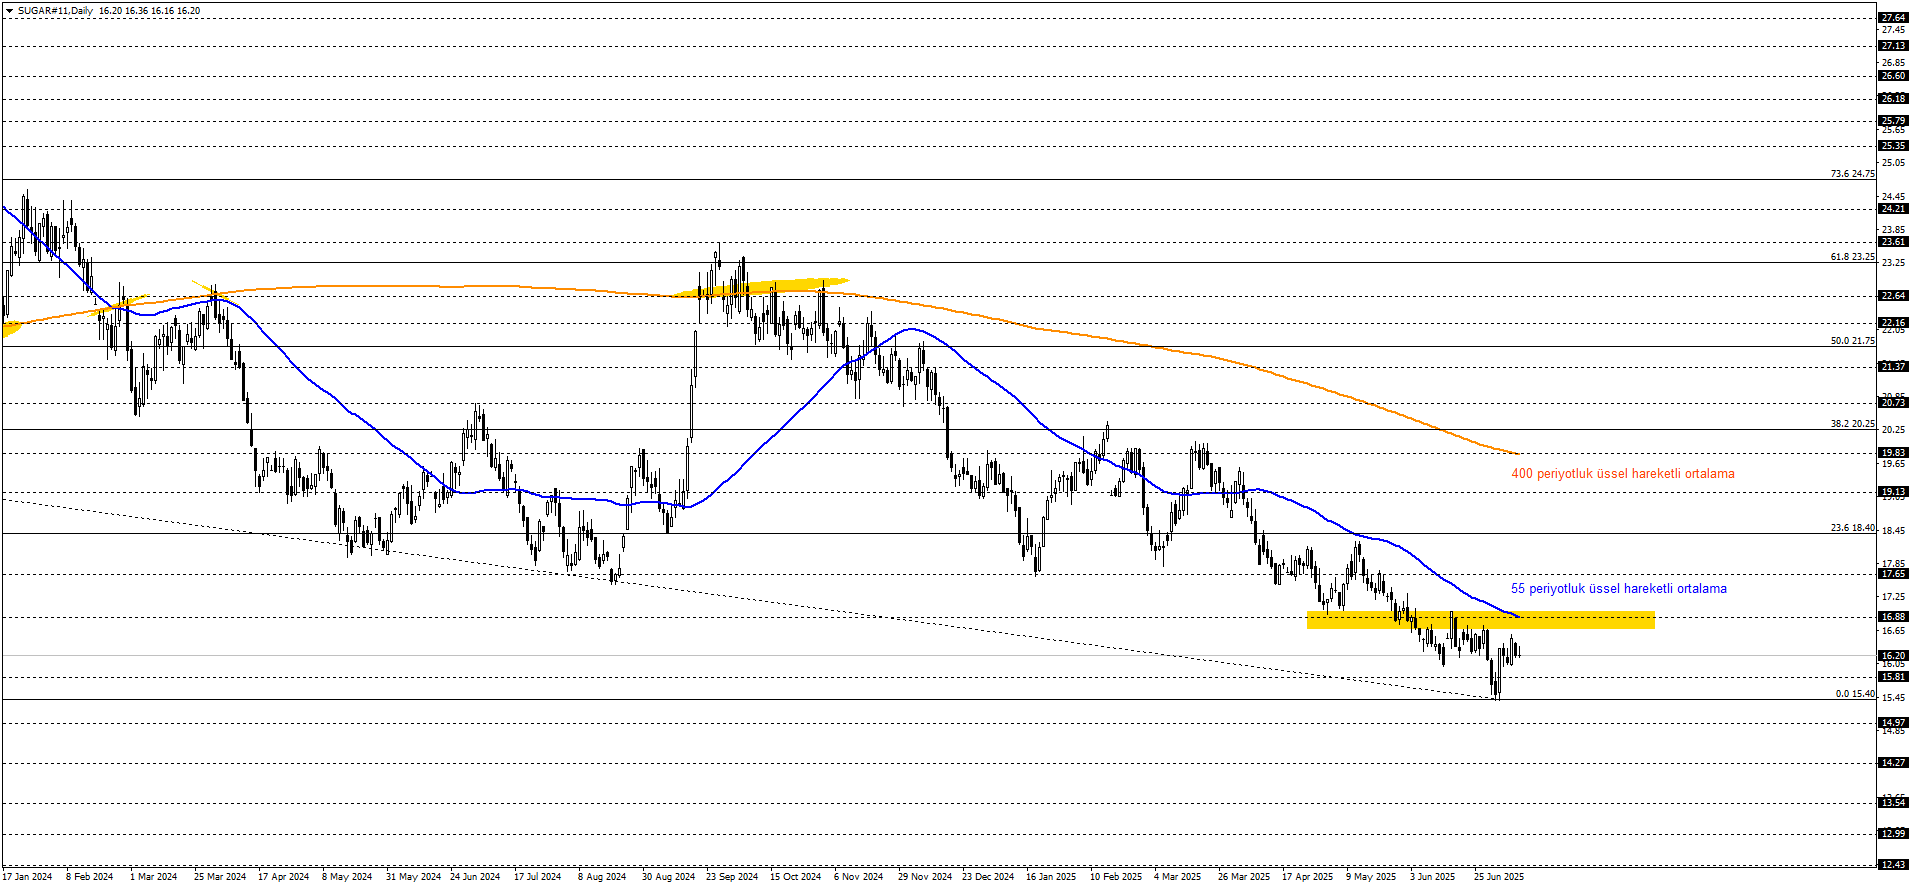1916x888 pixels.
Task: Click the 9 May 2025 date label
Action: tap(1371, 877)
